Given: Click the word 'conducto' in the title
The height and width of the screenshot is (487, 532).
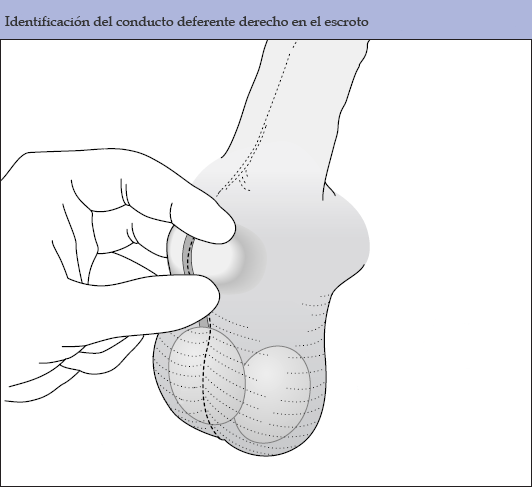Looking at the screenshot, I should click(145, 22).
